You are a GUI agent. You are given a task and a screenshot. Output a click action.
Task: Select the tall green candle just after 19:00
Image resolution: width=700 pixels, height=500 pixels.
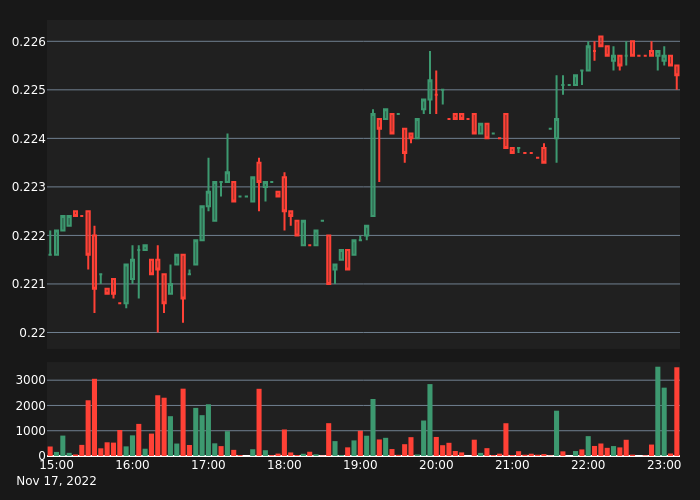[373, 164]
